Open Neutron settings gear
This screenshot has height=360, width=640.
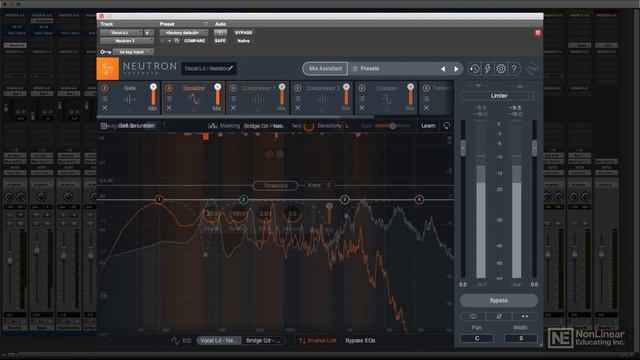click(x=501, y=69)
